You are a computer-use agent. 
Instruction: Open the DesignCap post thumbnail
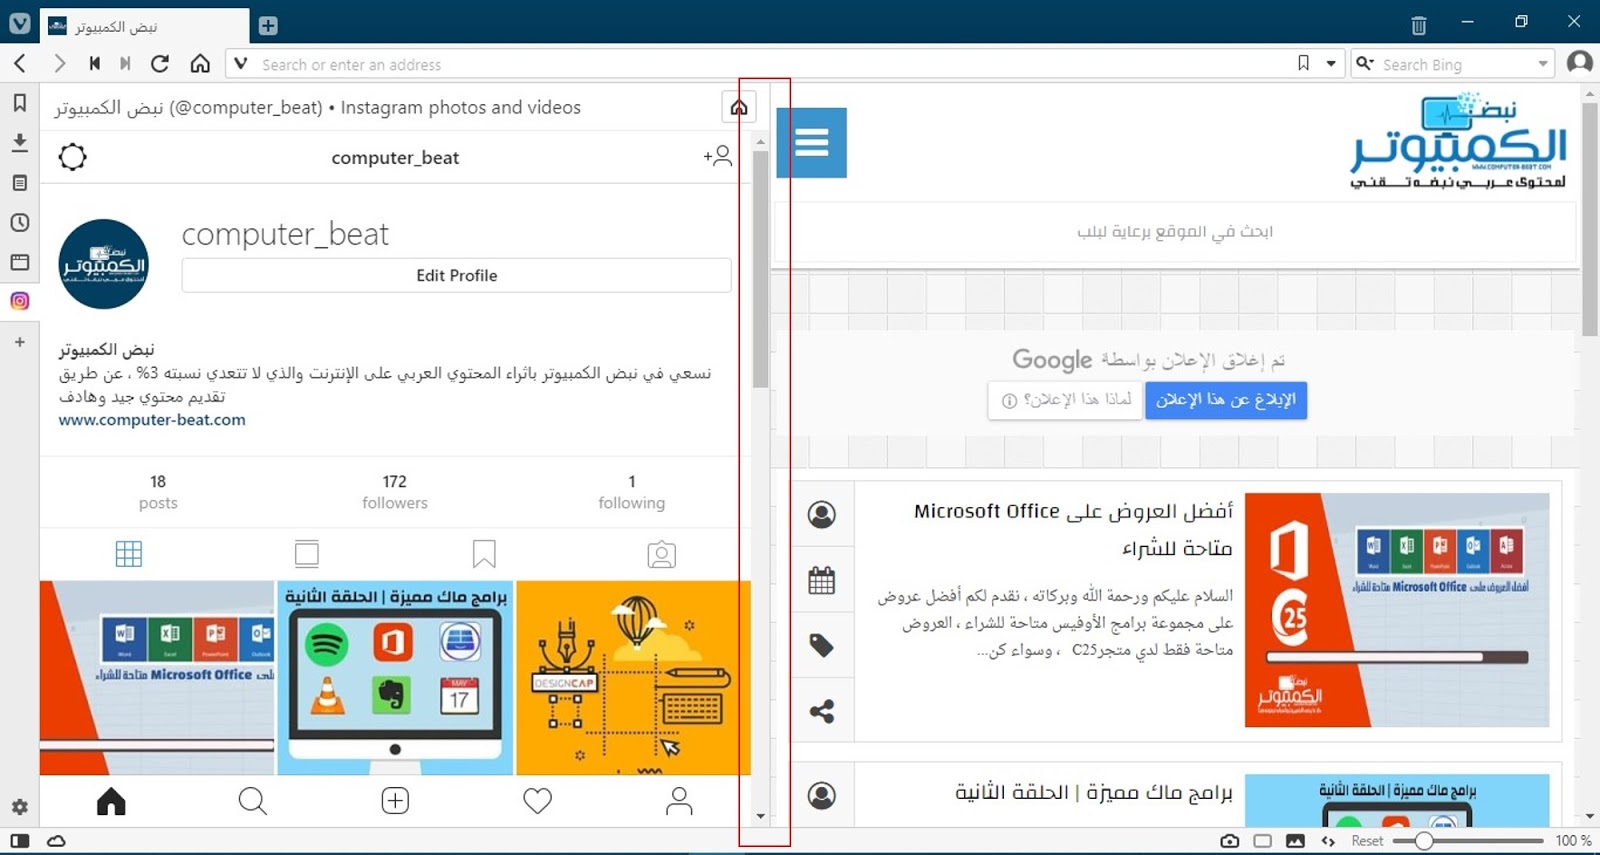tap(633, 678)
